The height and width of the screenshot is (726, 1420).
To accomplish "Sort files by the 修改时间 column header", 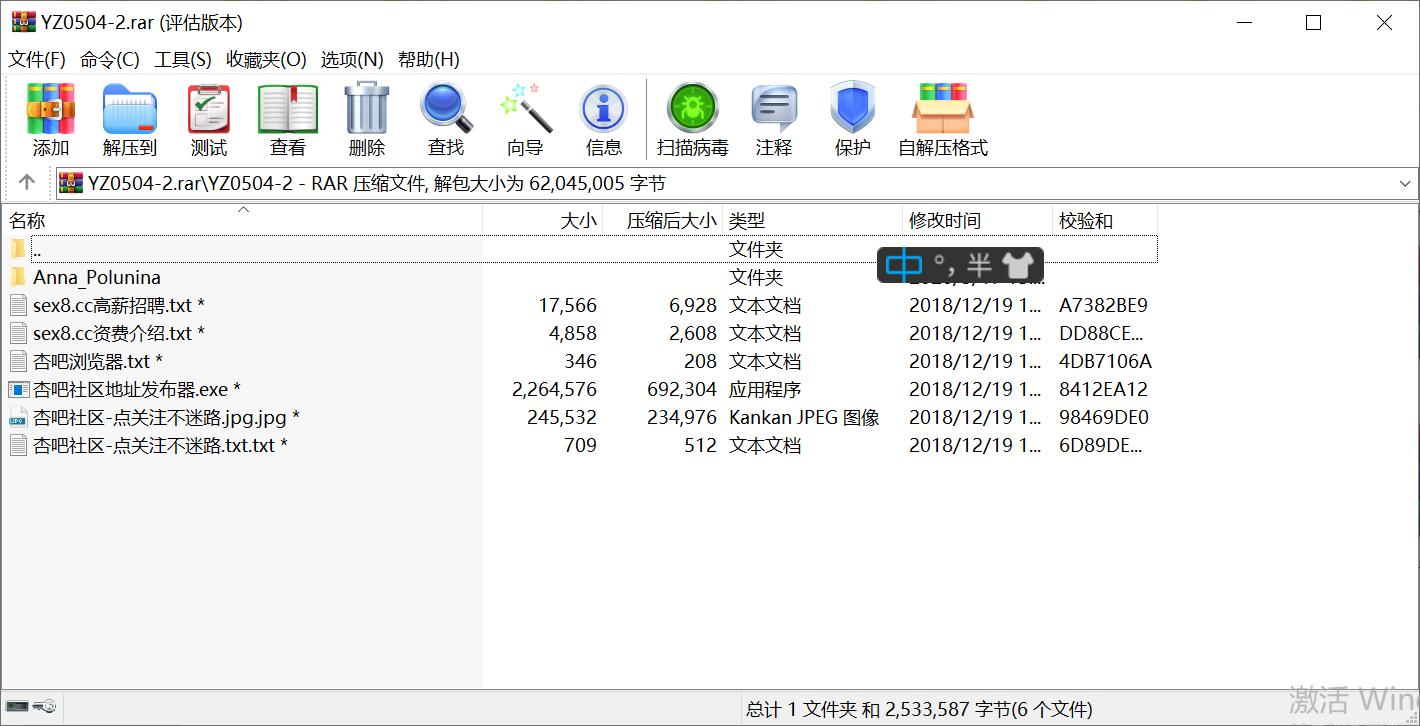I will click(x=978, y=220).
